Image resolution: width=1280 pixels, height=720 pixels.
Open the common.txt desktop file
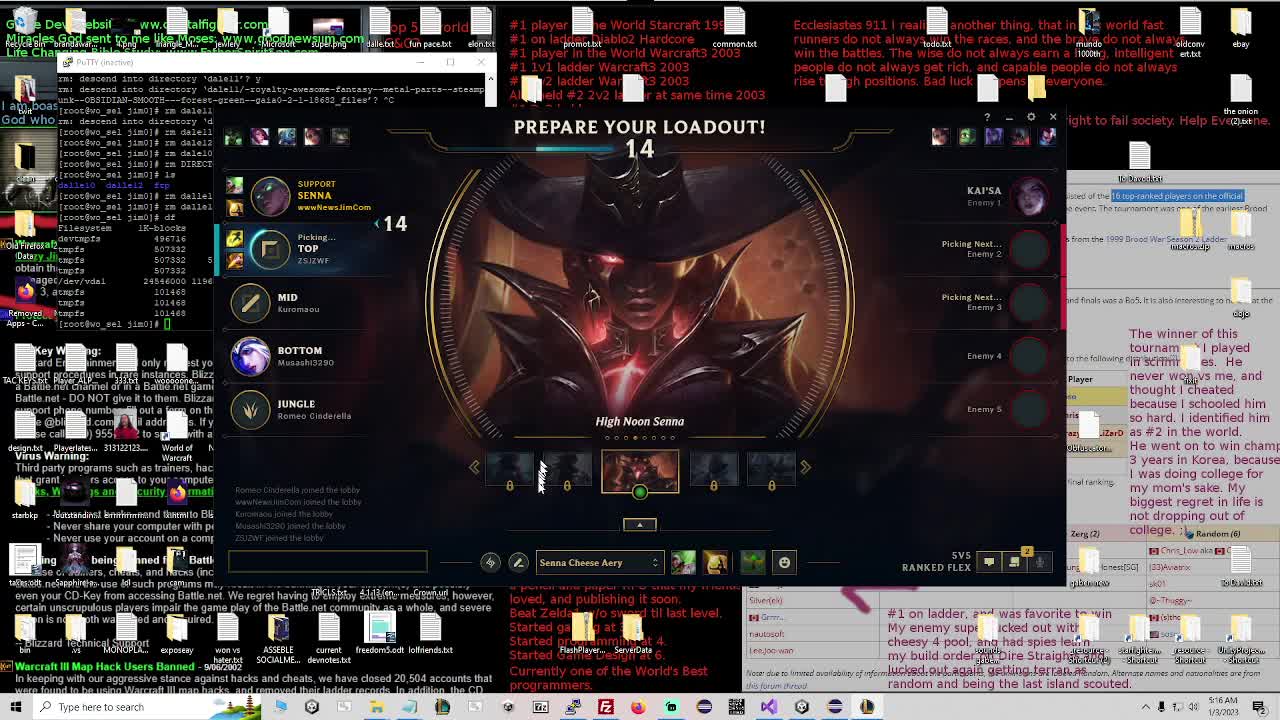click(x=734, y=28)
